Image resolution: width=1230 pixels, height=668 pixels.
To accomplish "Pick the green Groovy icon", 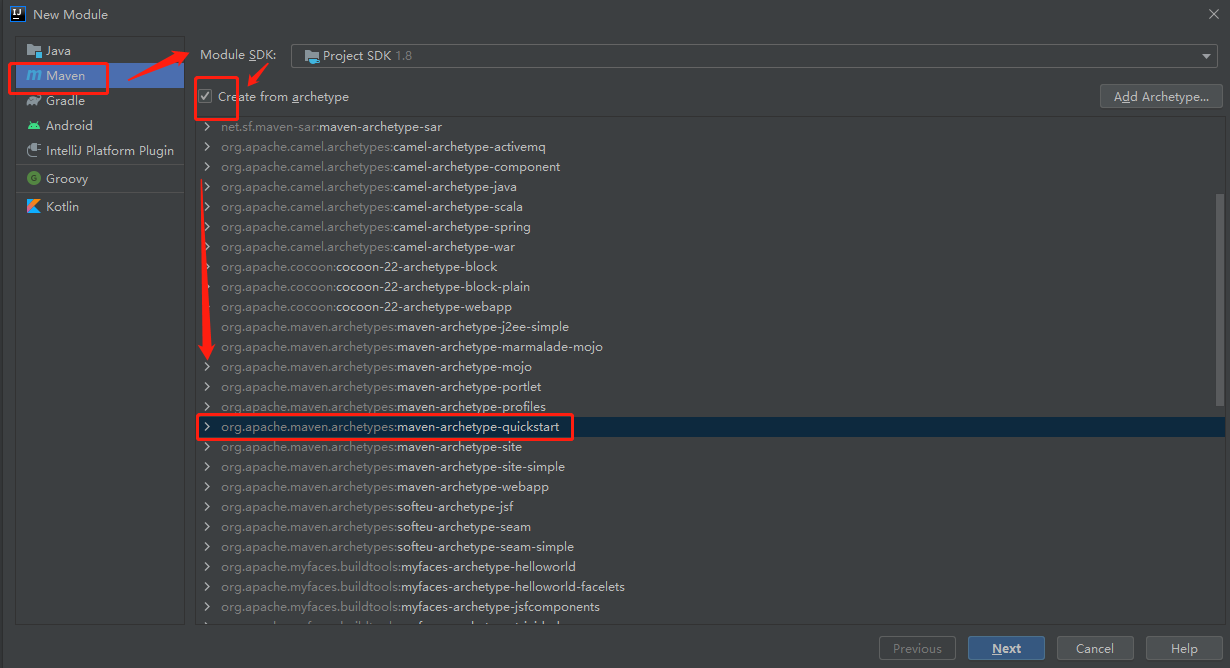I will pos(34,178).
